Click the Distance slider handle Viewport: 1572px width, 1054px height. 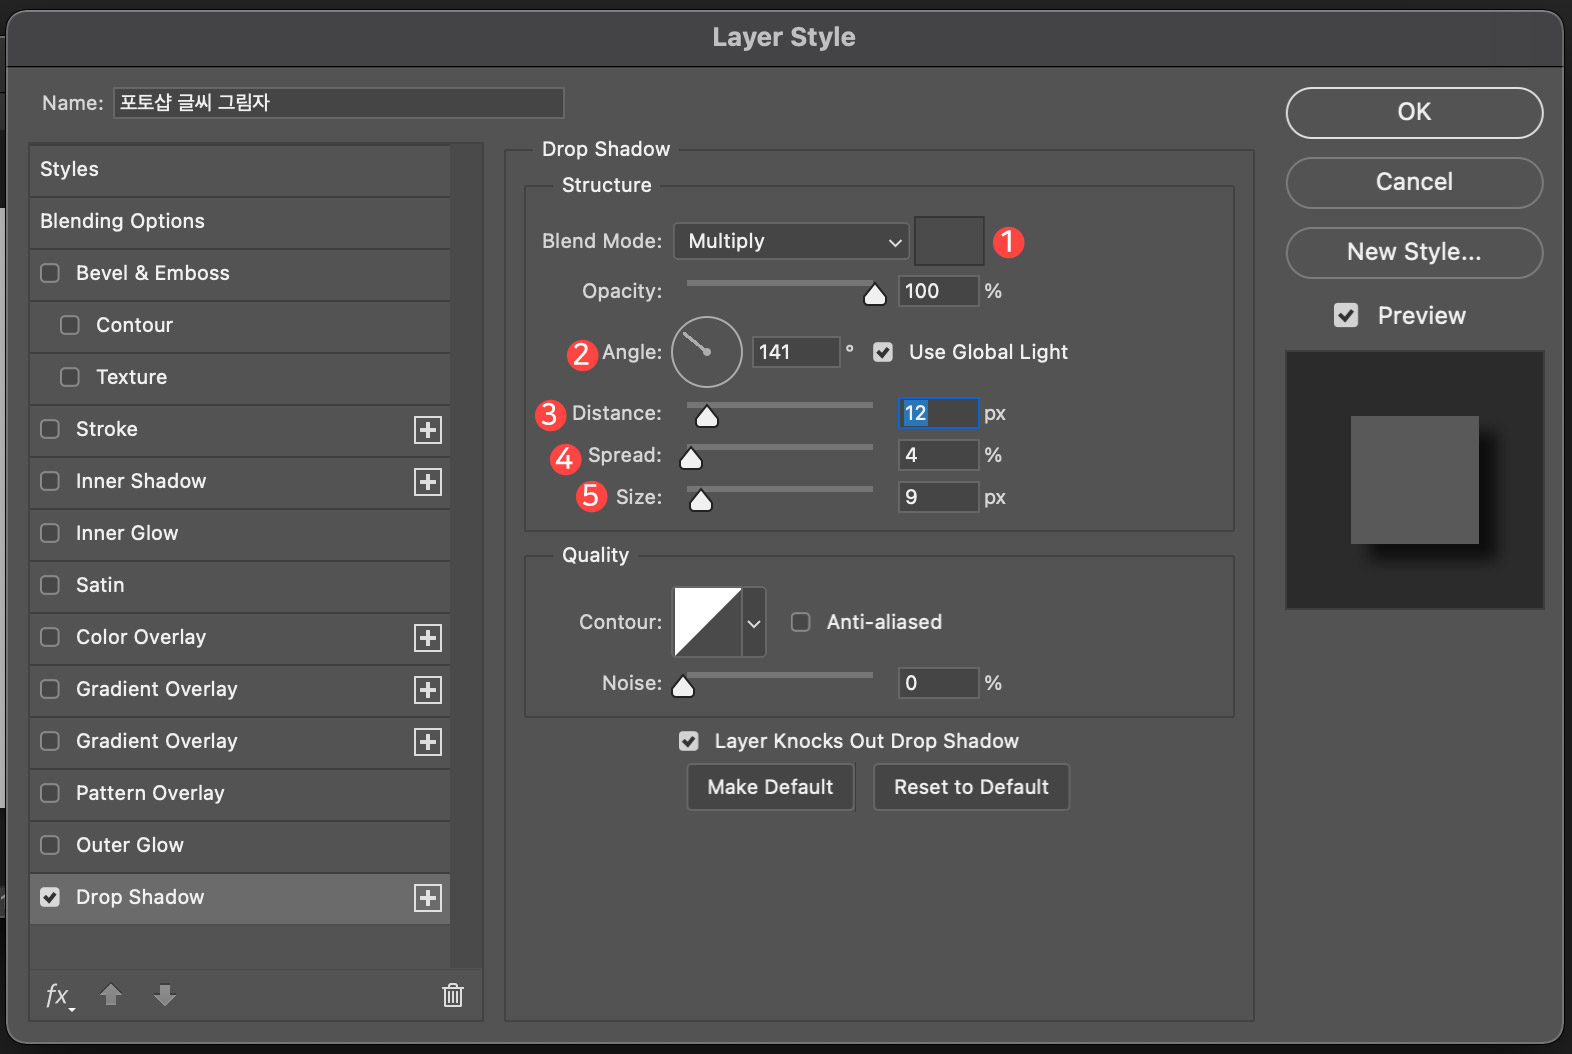coord(707,416)
